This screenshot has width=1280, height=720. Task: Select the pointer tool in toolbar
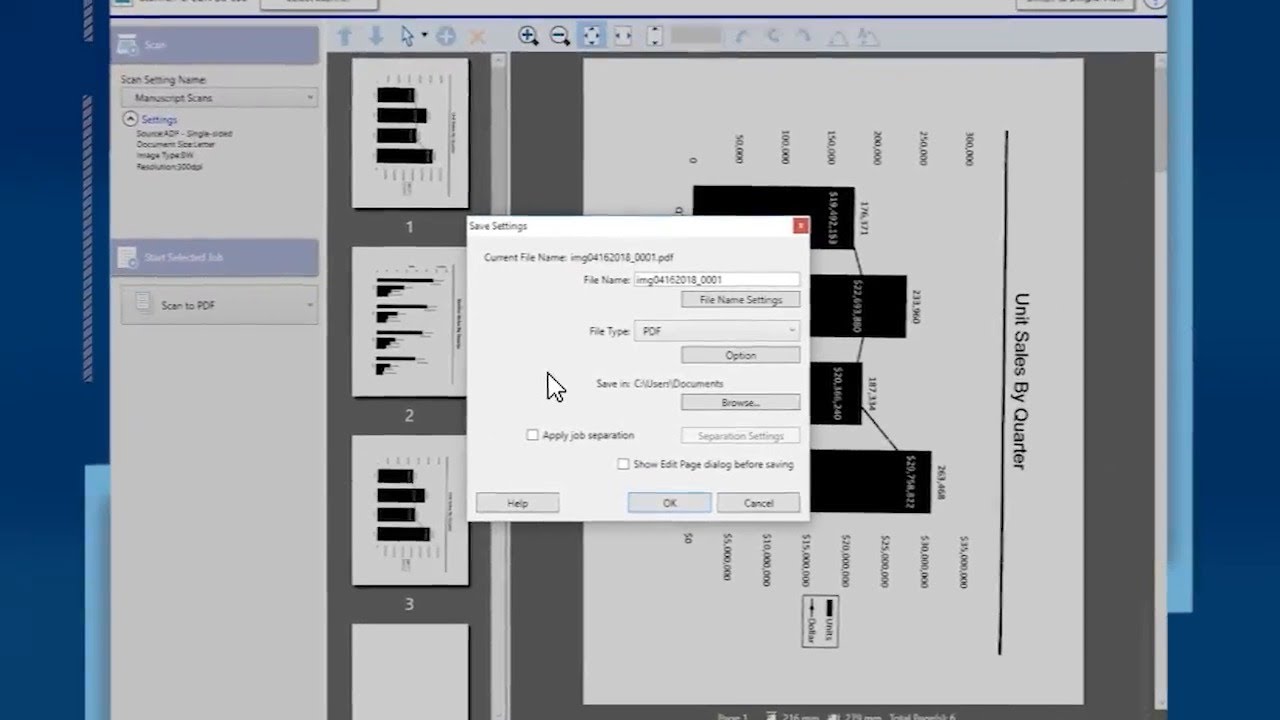point(407,36)
